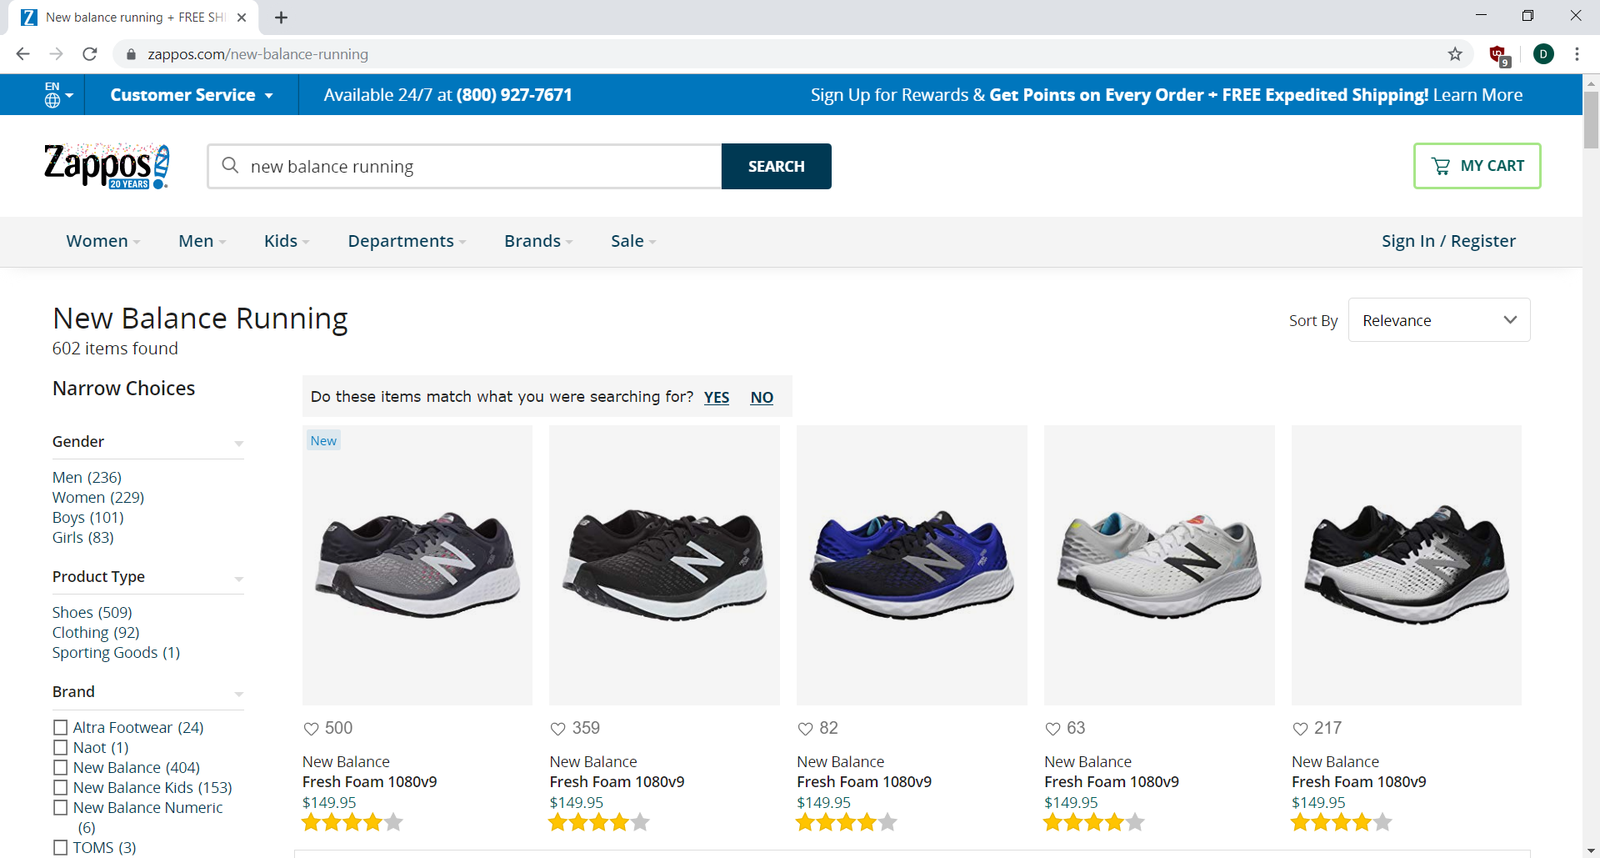
Task: Click the blue Fresh Foam 1080v9 shoe image
Action: pyautogui.click(x=911, y=565)
